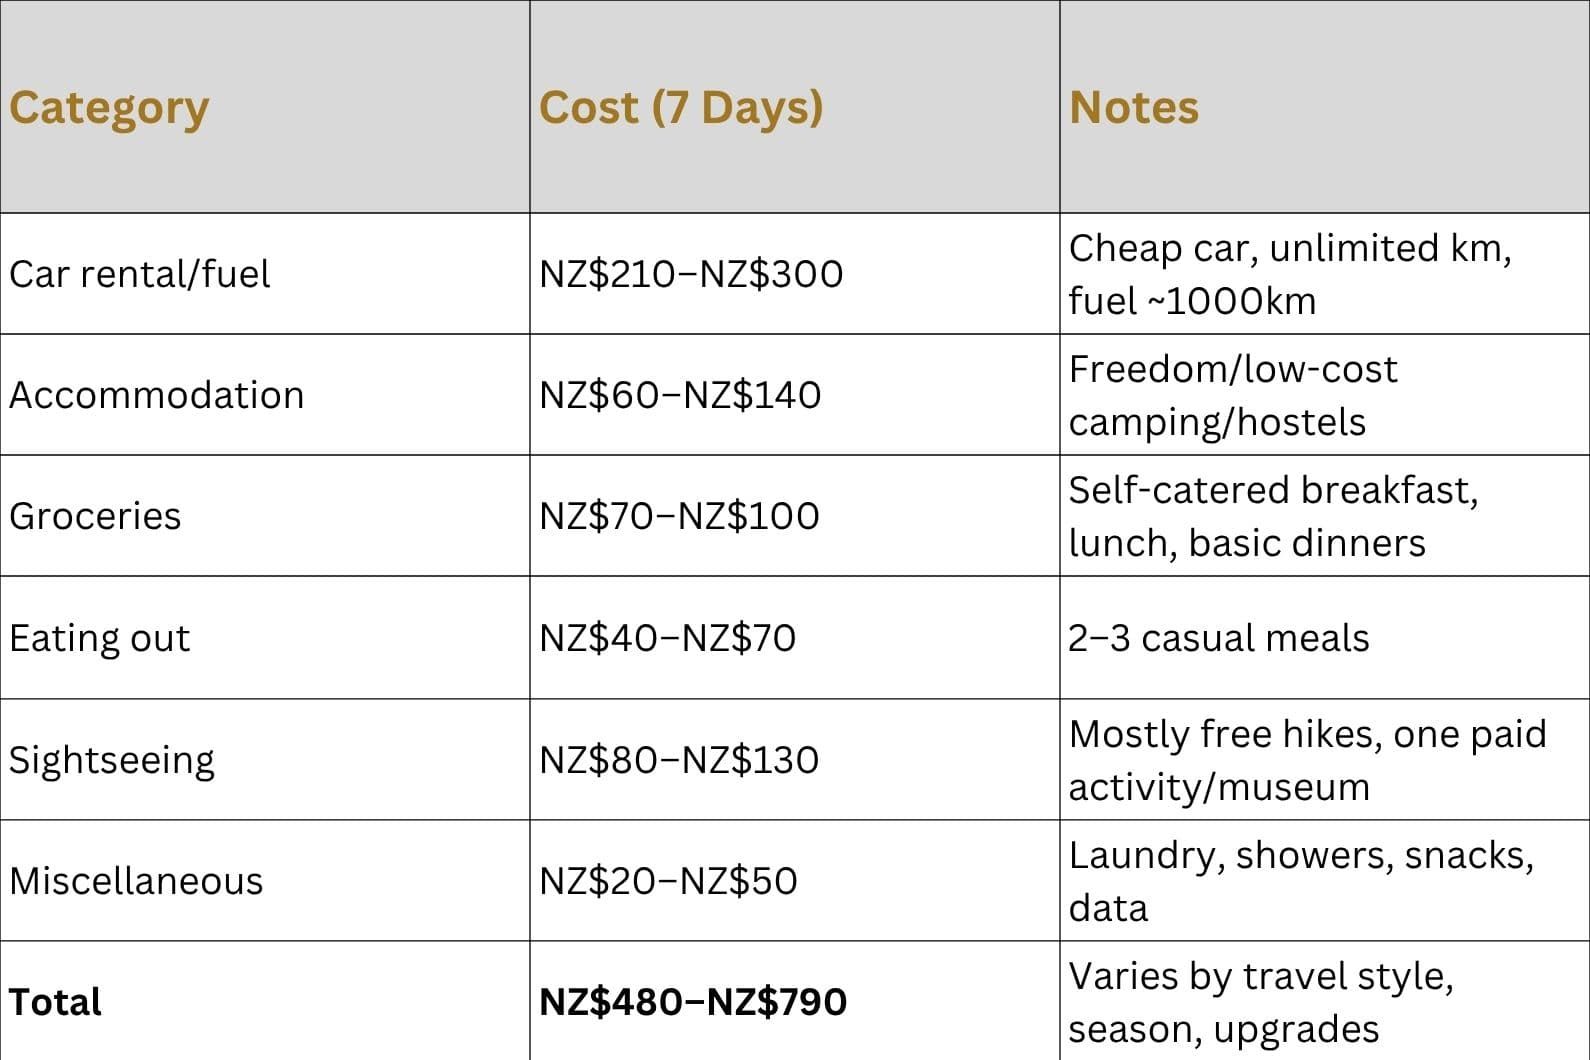Select the Eating out row label
The image size is (1590, 1060).
[100, 638]
